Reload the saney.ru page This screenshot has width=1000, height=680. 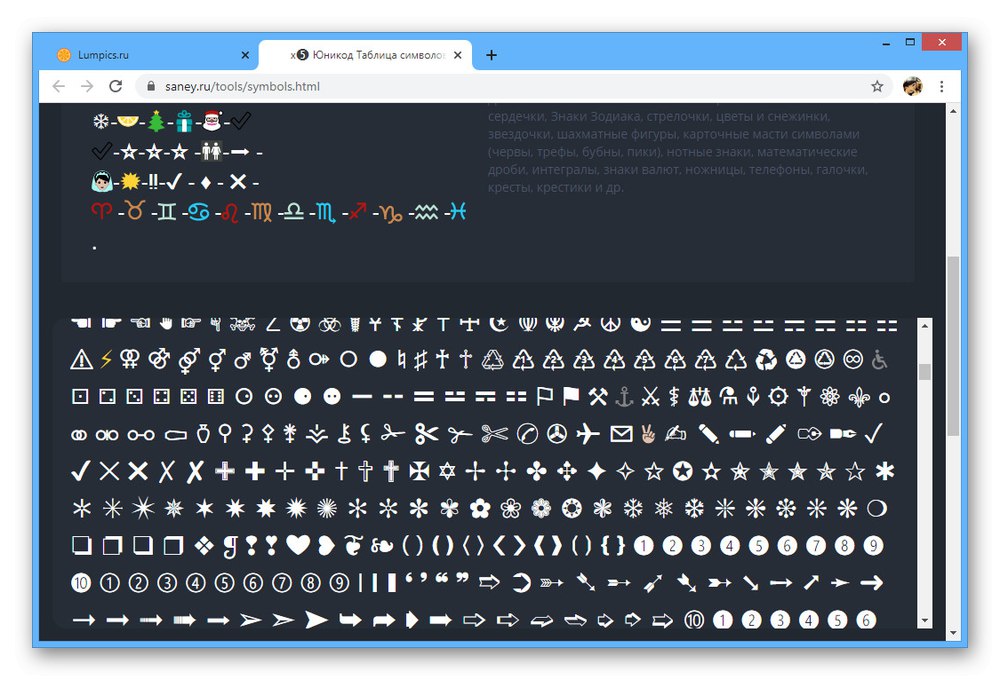pos(115,86)
